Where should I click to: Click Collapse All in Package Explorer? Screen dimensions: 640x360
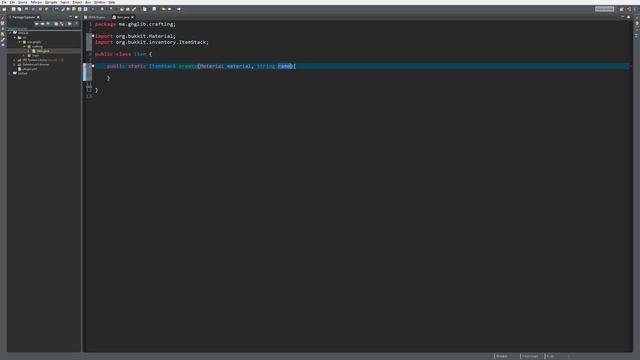click(x=56, y=24)
